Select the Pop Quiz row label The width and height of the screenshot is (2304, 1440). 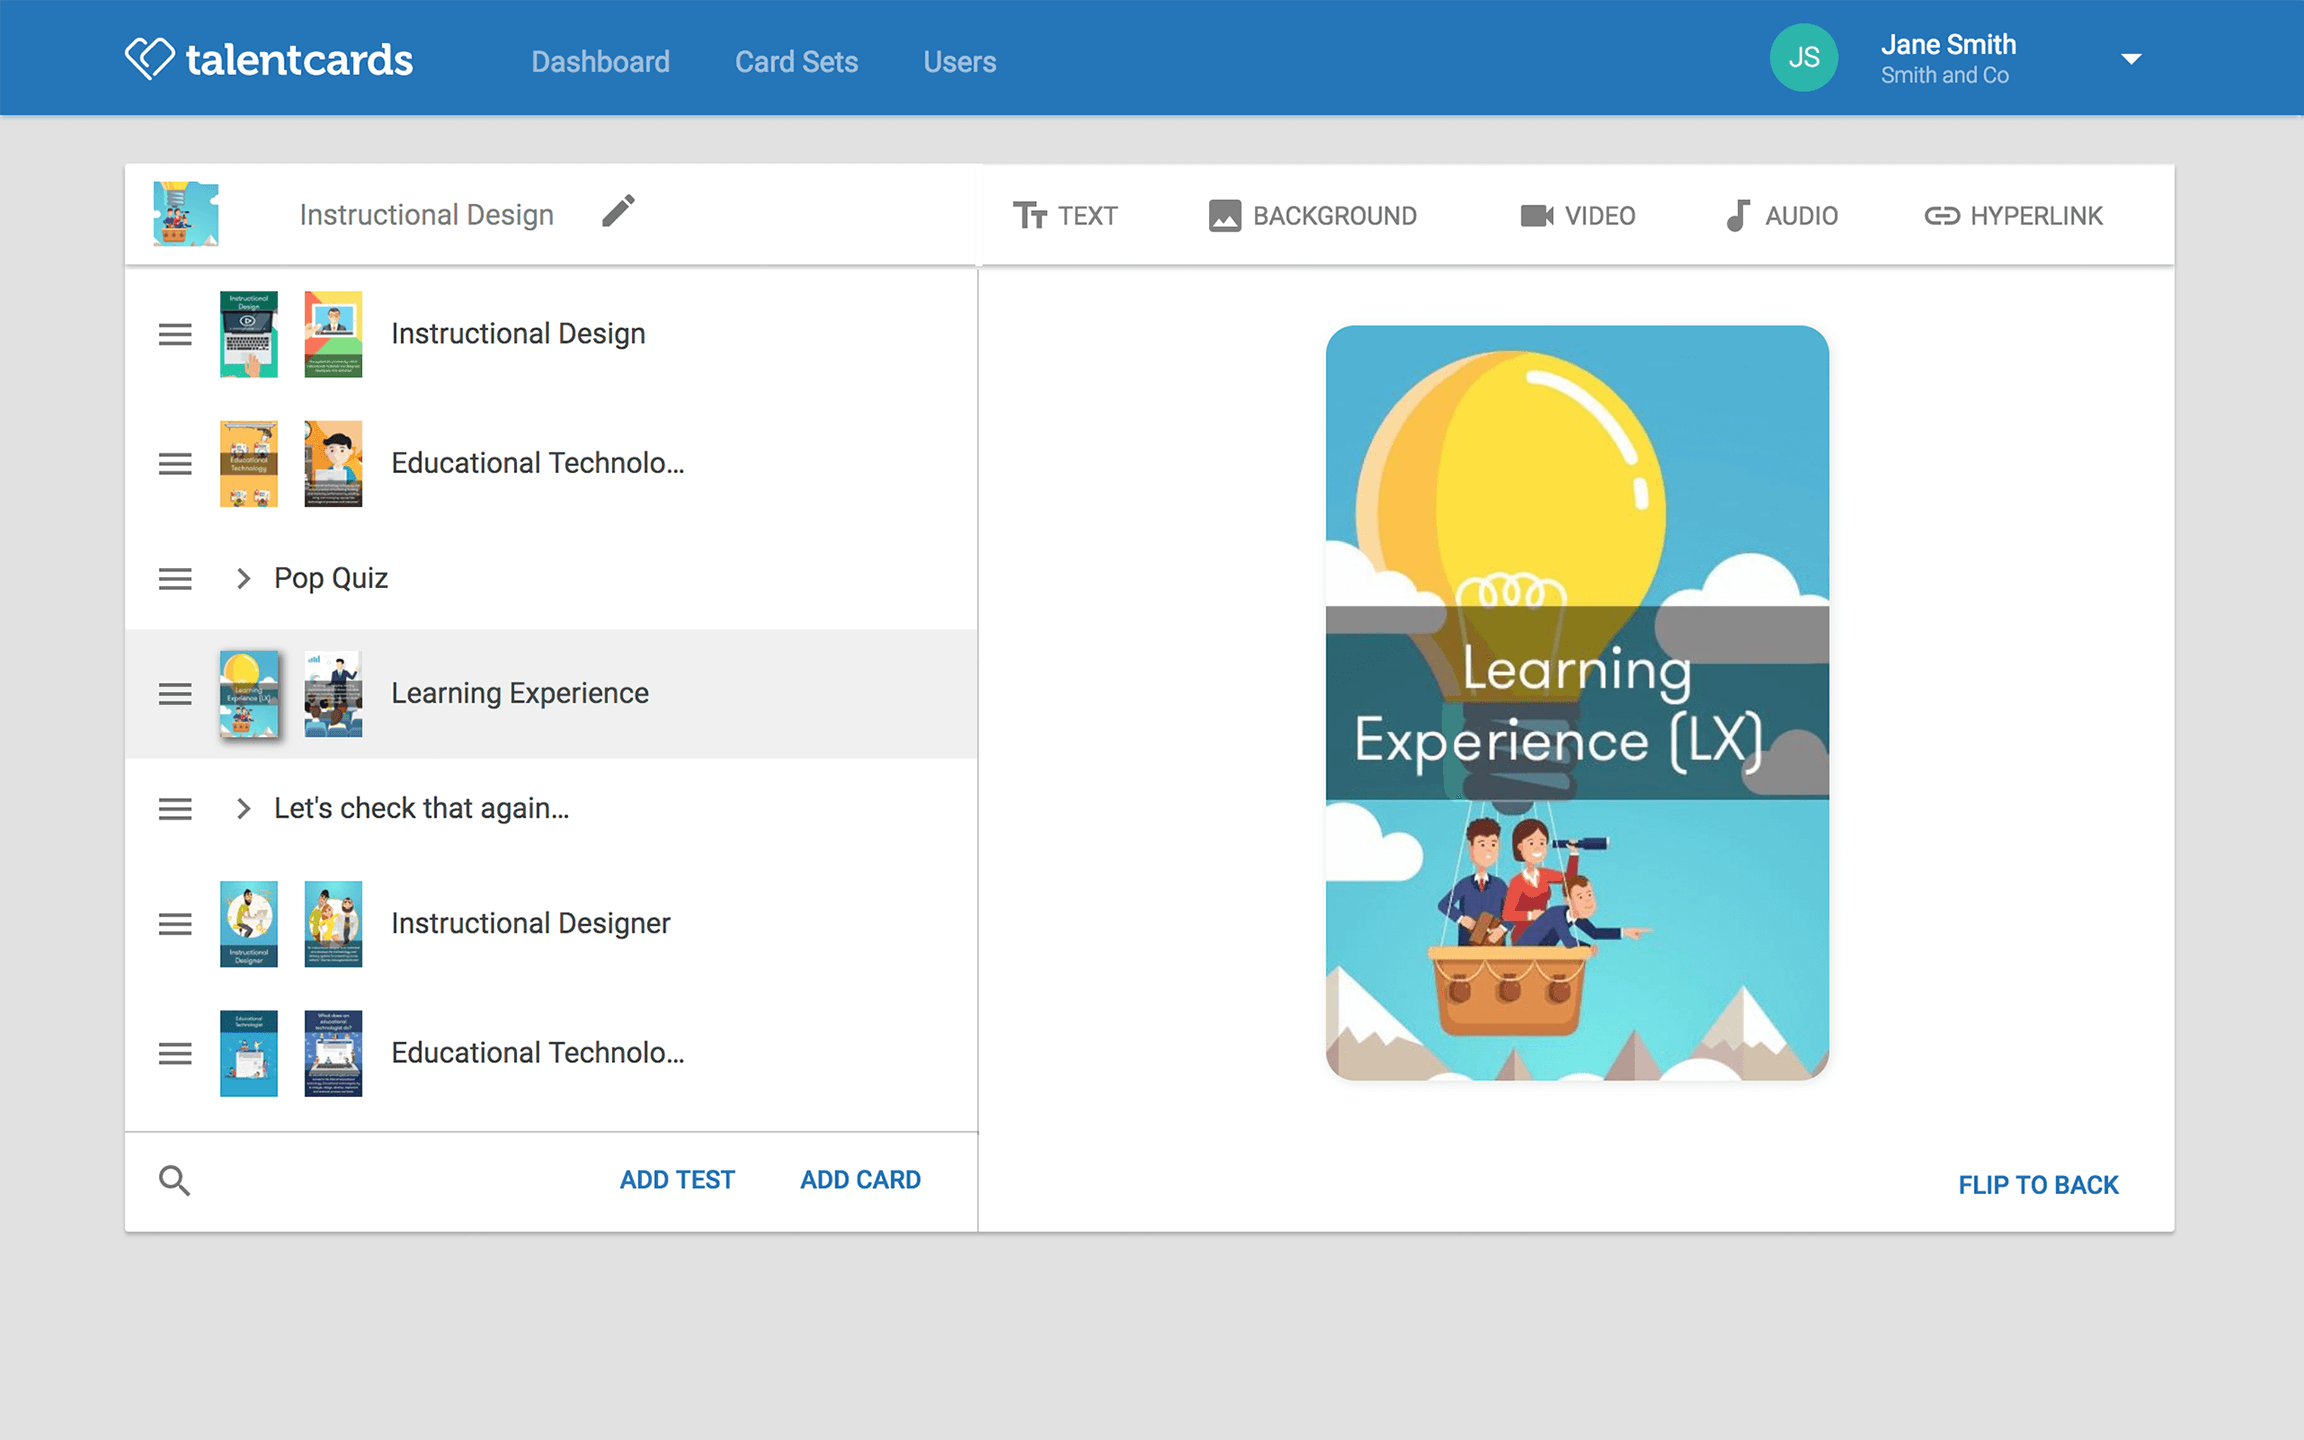pyautogui.click(x=331, y=579)
